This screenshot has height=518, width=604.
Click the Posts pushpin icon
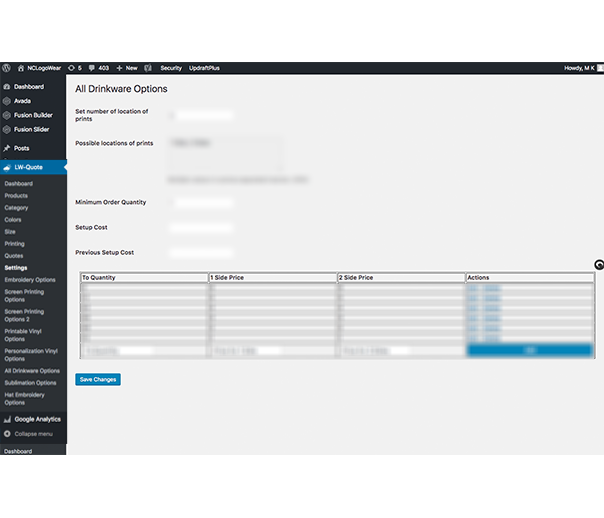point(7,148)
